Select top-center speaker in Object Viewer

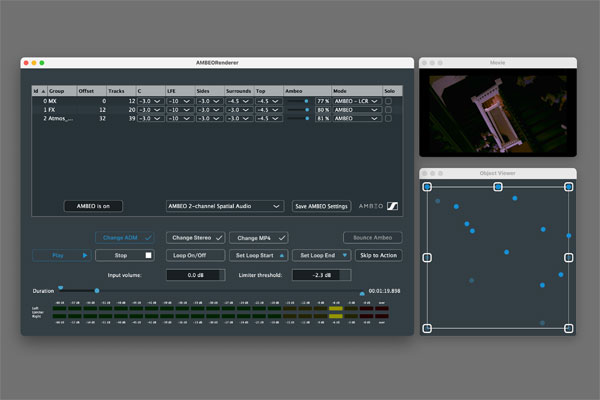tap(497, 187)
